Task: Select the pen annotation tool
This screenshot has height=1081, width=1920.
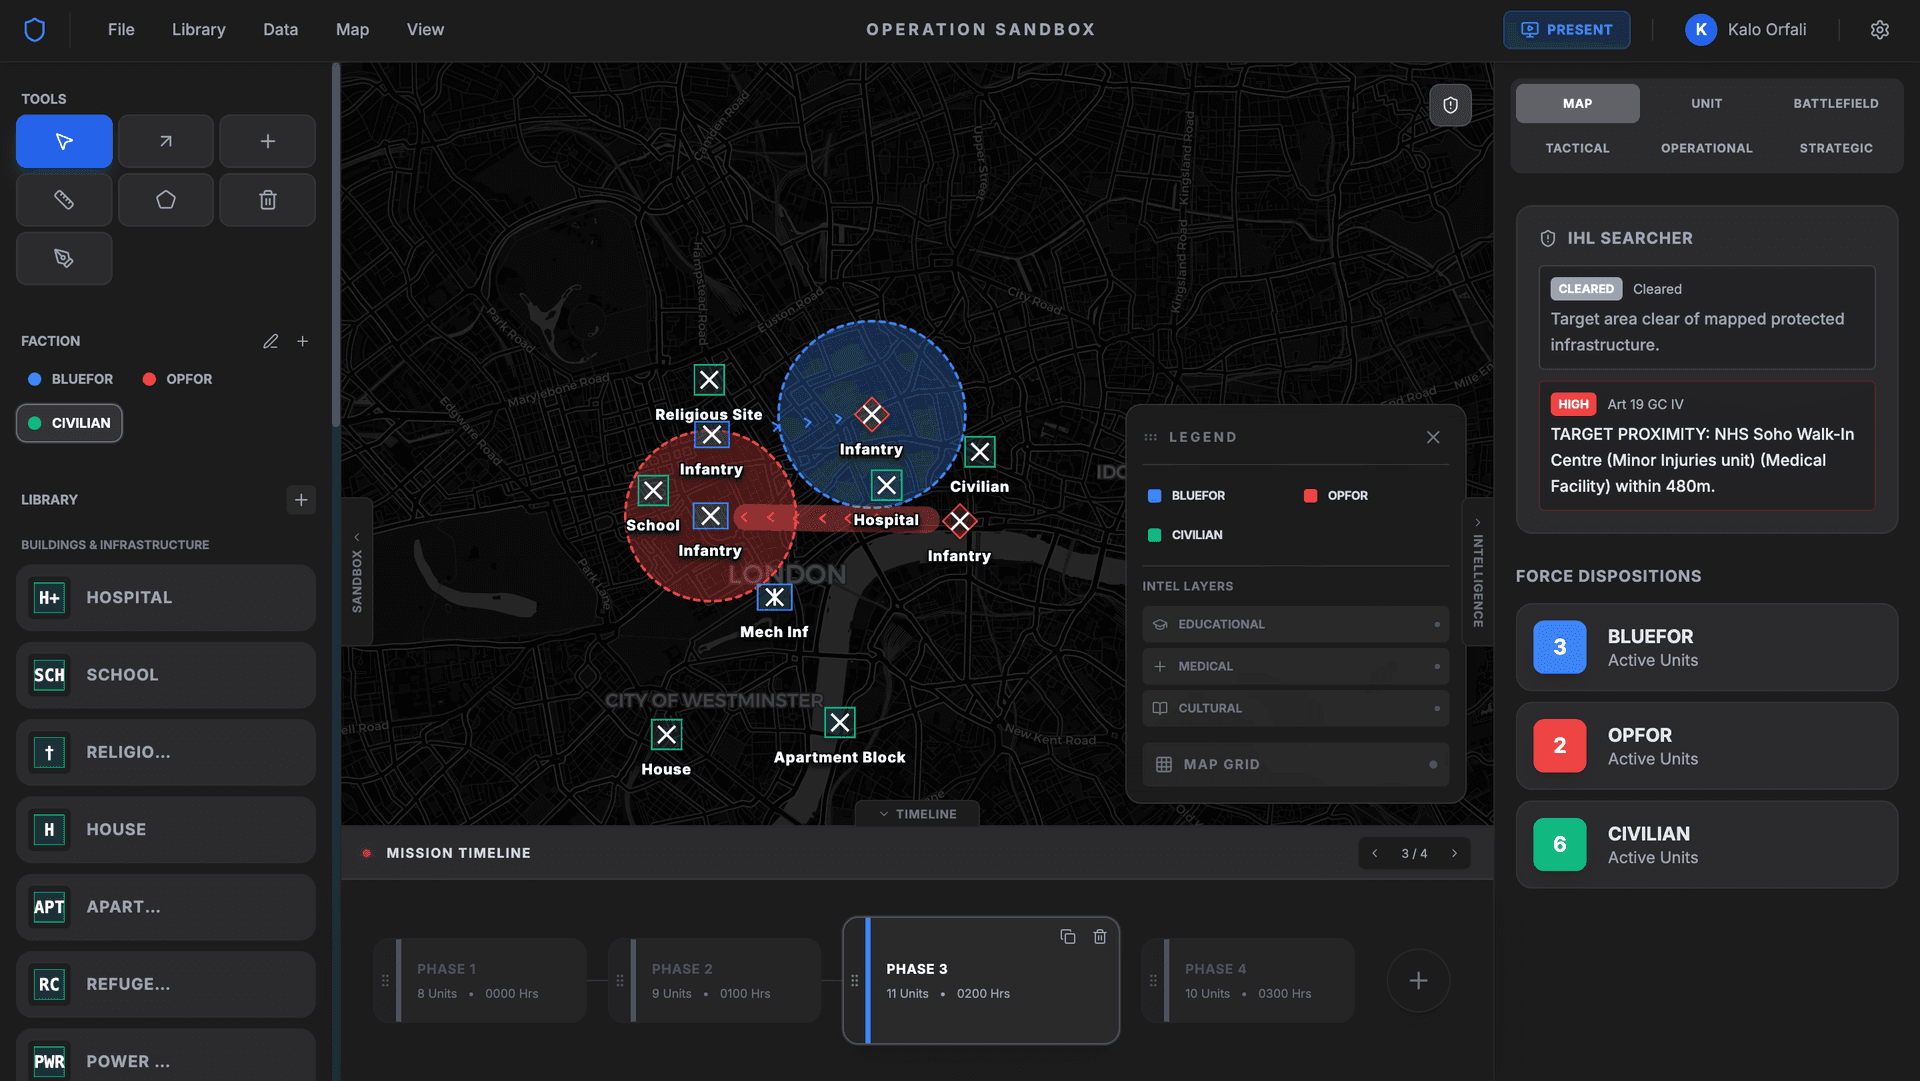Action: (x=64, y=258)
